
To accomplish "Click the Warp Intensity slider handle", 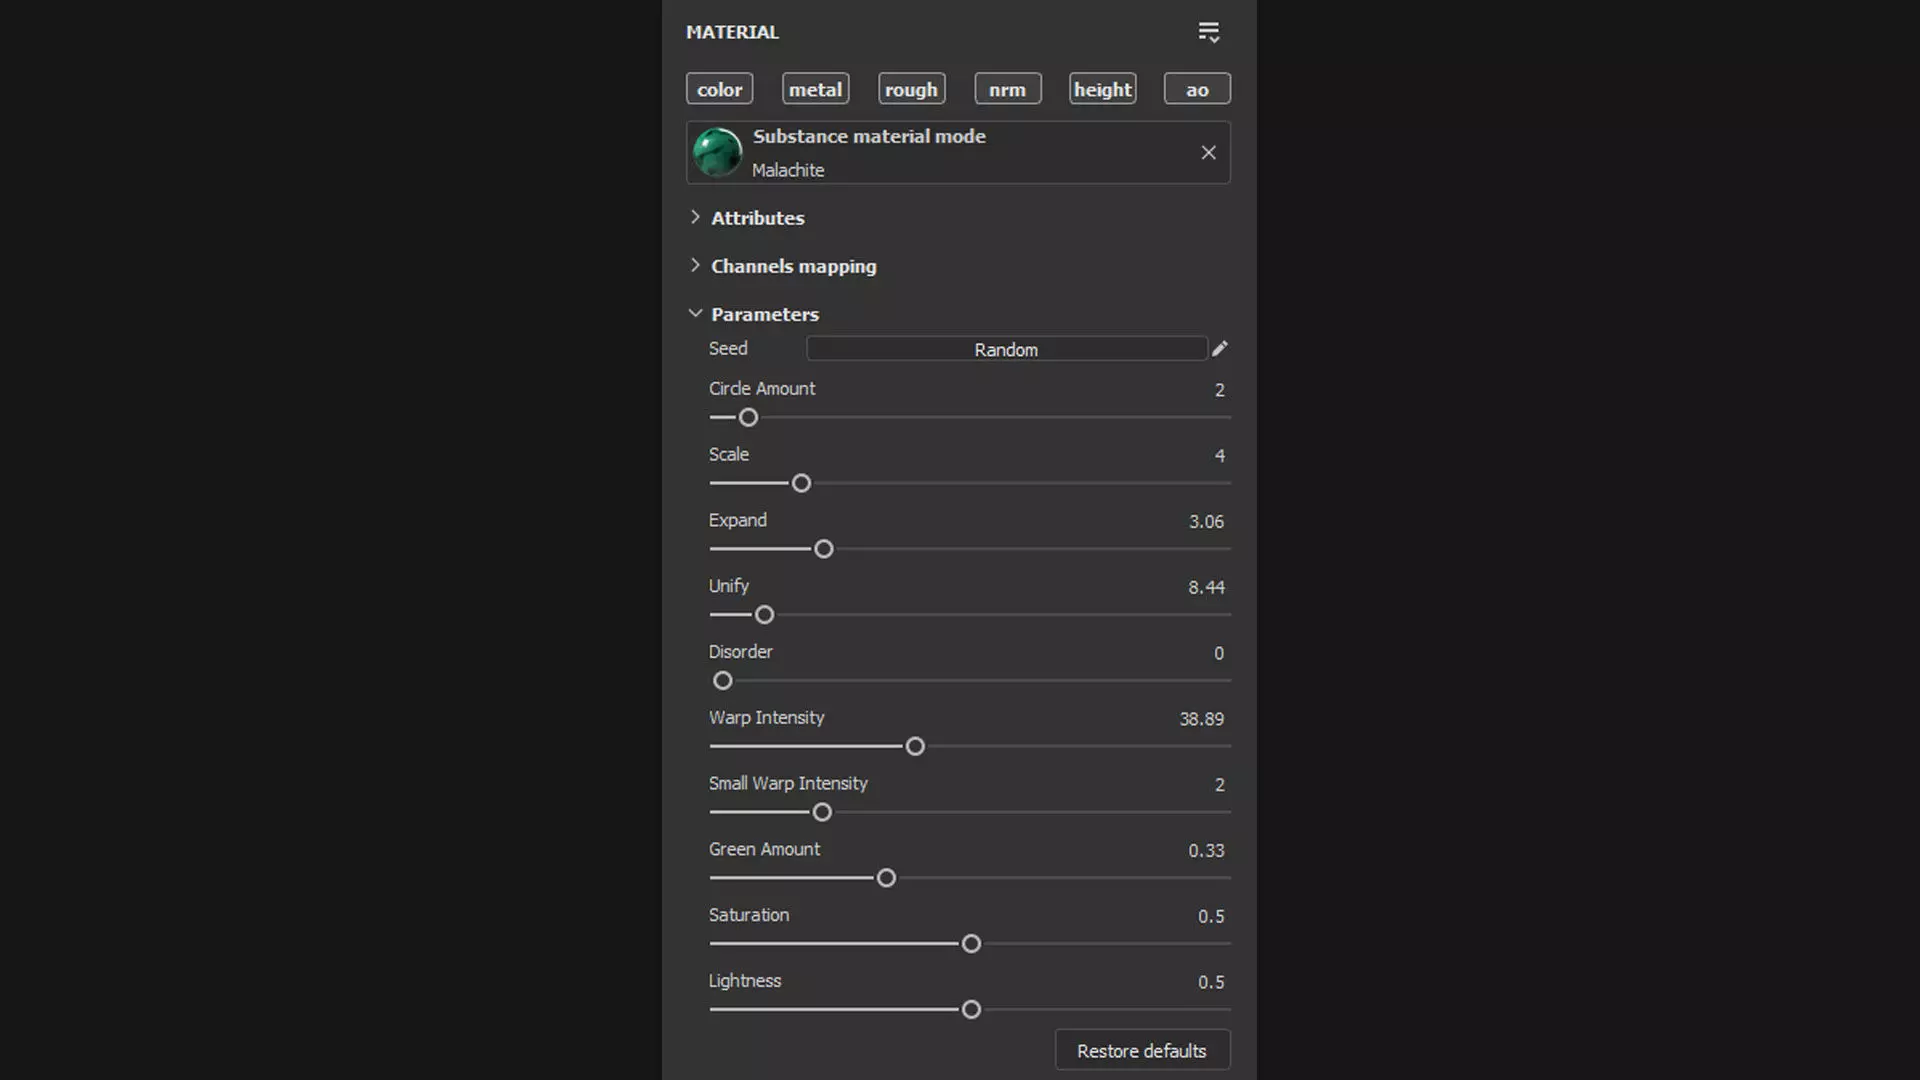I will click(x=914, y=746).
